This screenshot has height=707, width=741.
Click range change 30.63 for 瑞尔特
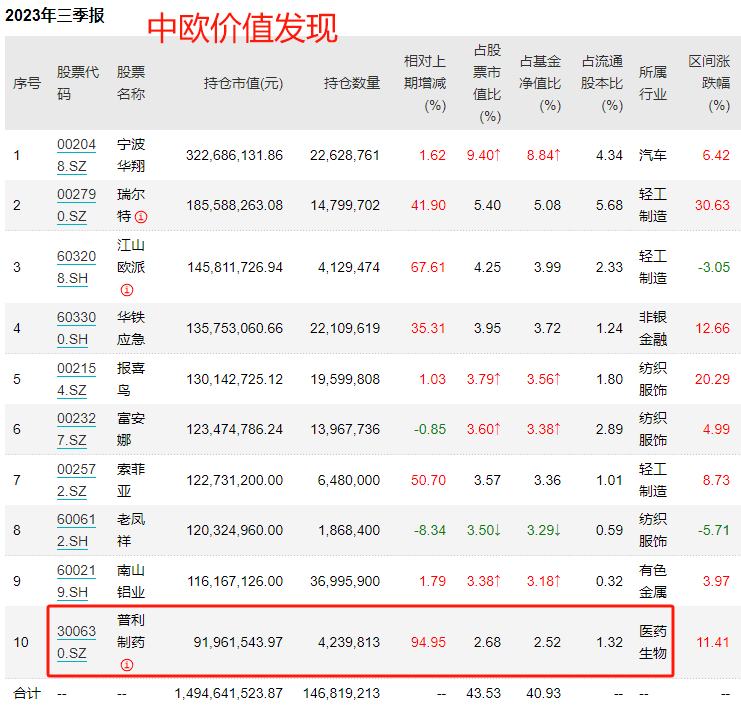[x=712, y=205]
